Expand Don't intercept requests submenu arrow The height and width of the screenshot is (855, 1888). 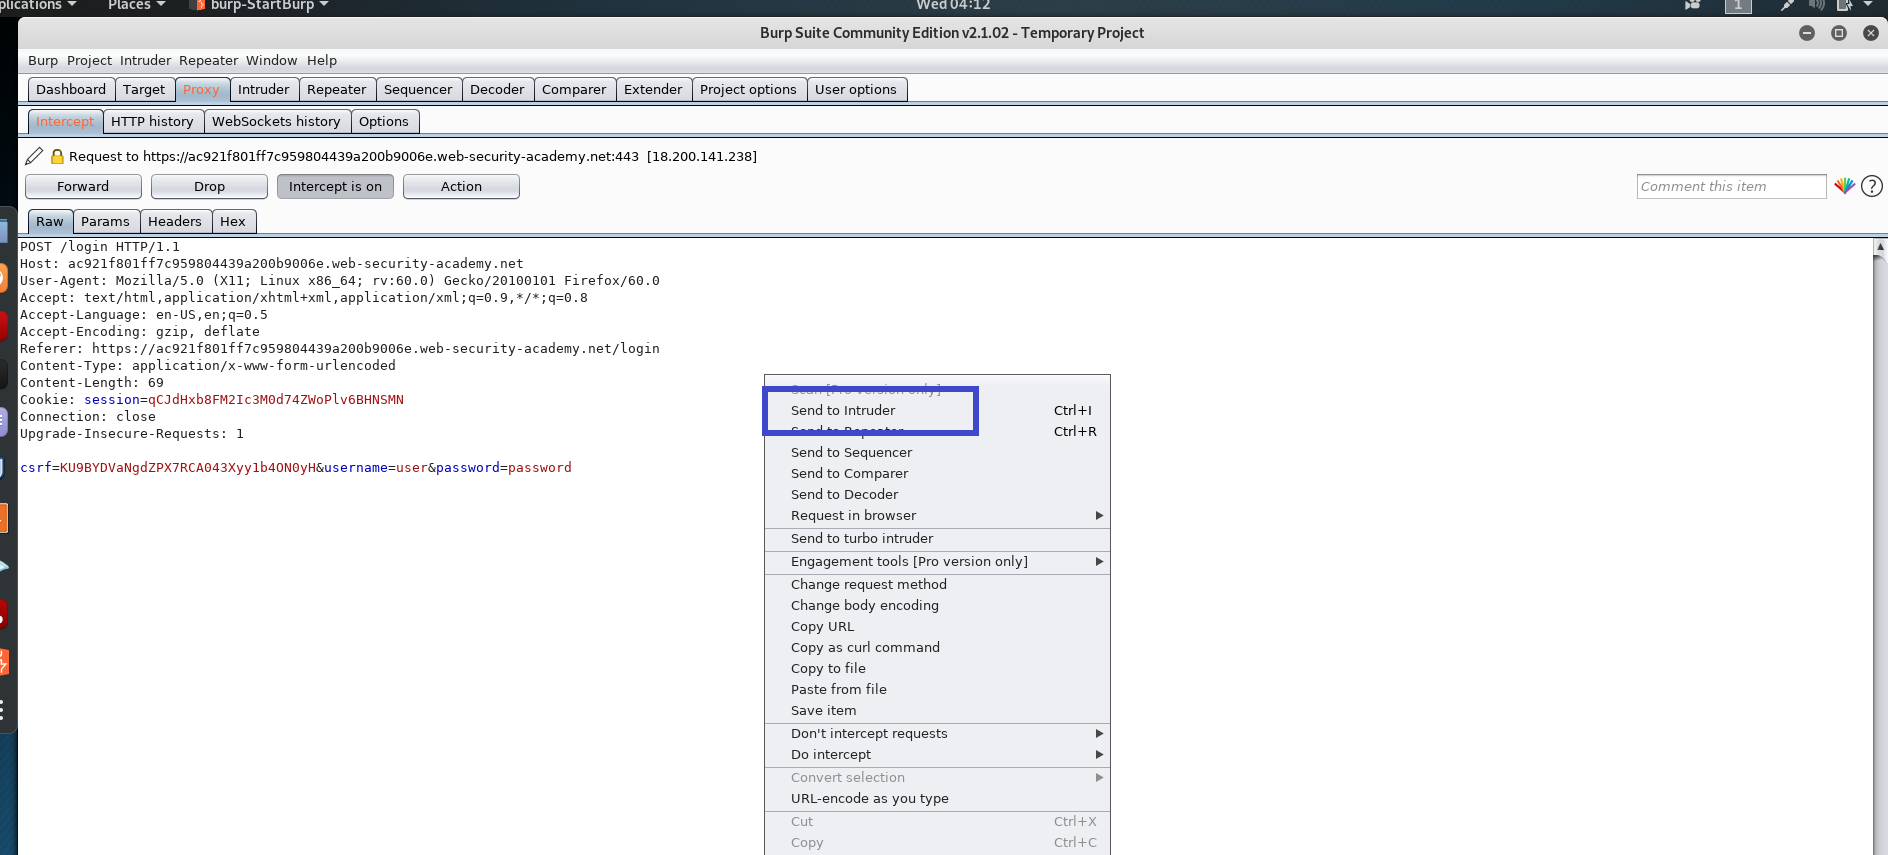tap(1099, 734)
